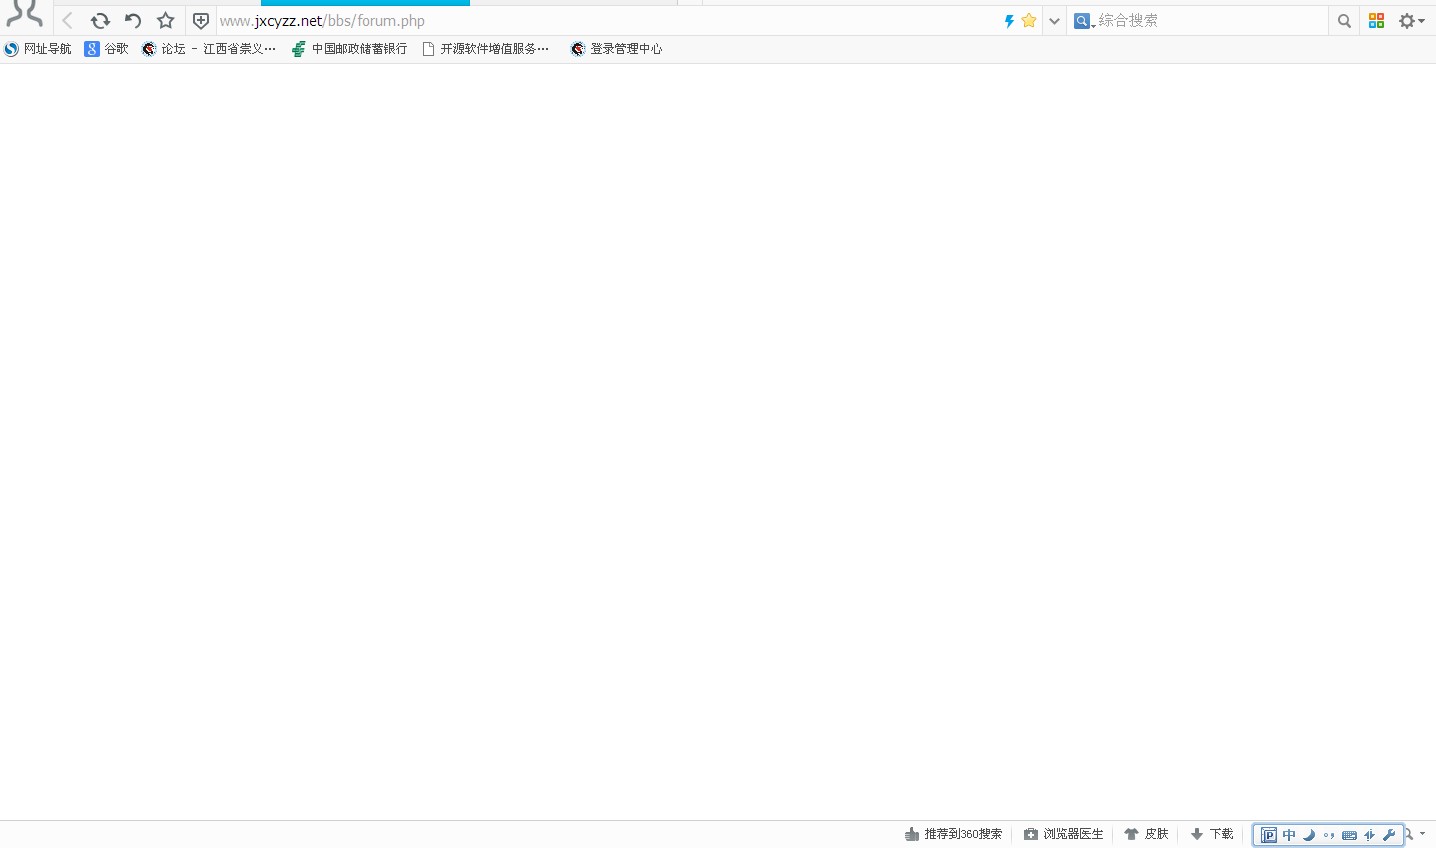Click the IME simplified/traditional switch icon
Screen dimensions: 1436x848
click(x=1369, y=835)
